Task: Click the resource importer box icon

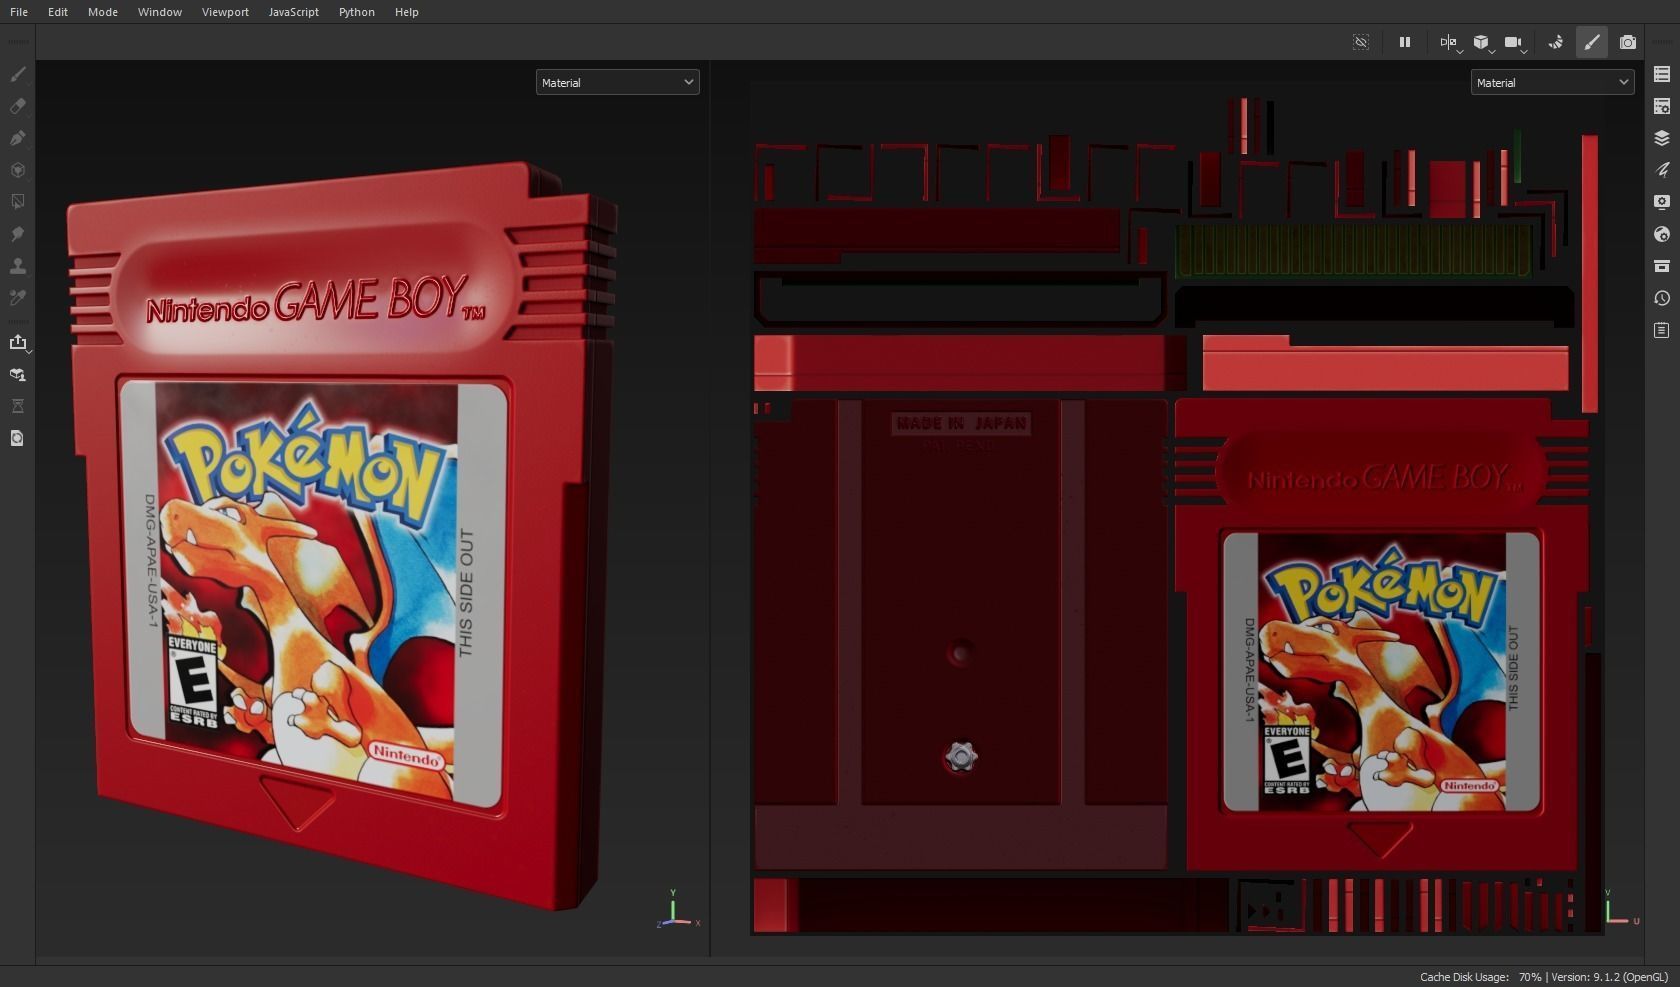Action: (x=17, y=375)
